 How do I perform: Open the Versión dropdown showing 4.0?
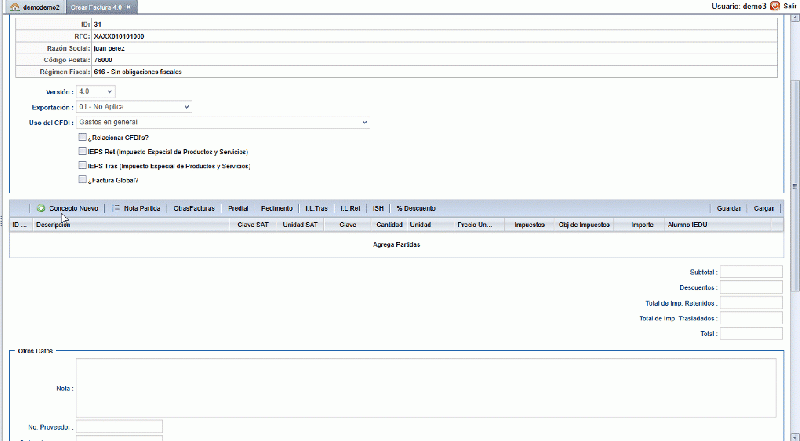point(96,91)
